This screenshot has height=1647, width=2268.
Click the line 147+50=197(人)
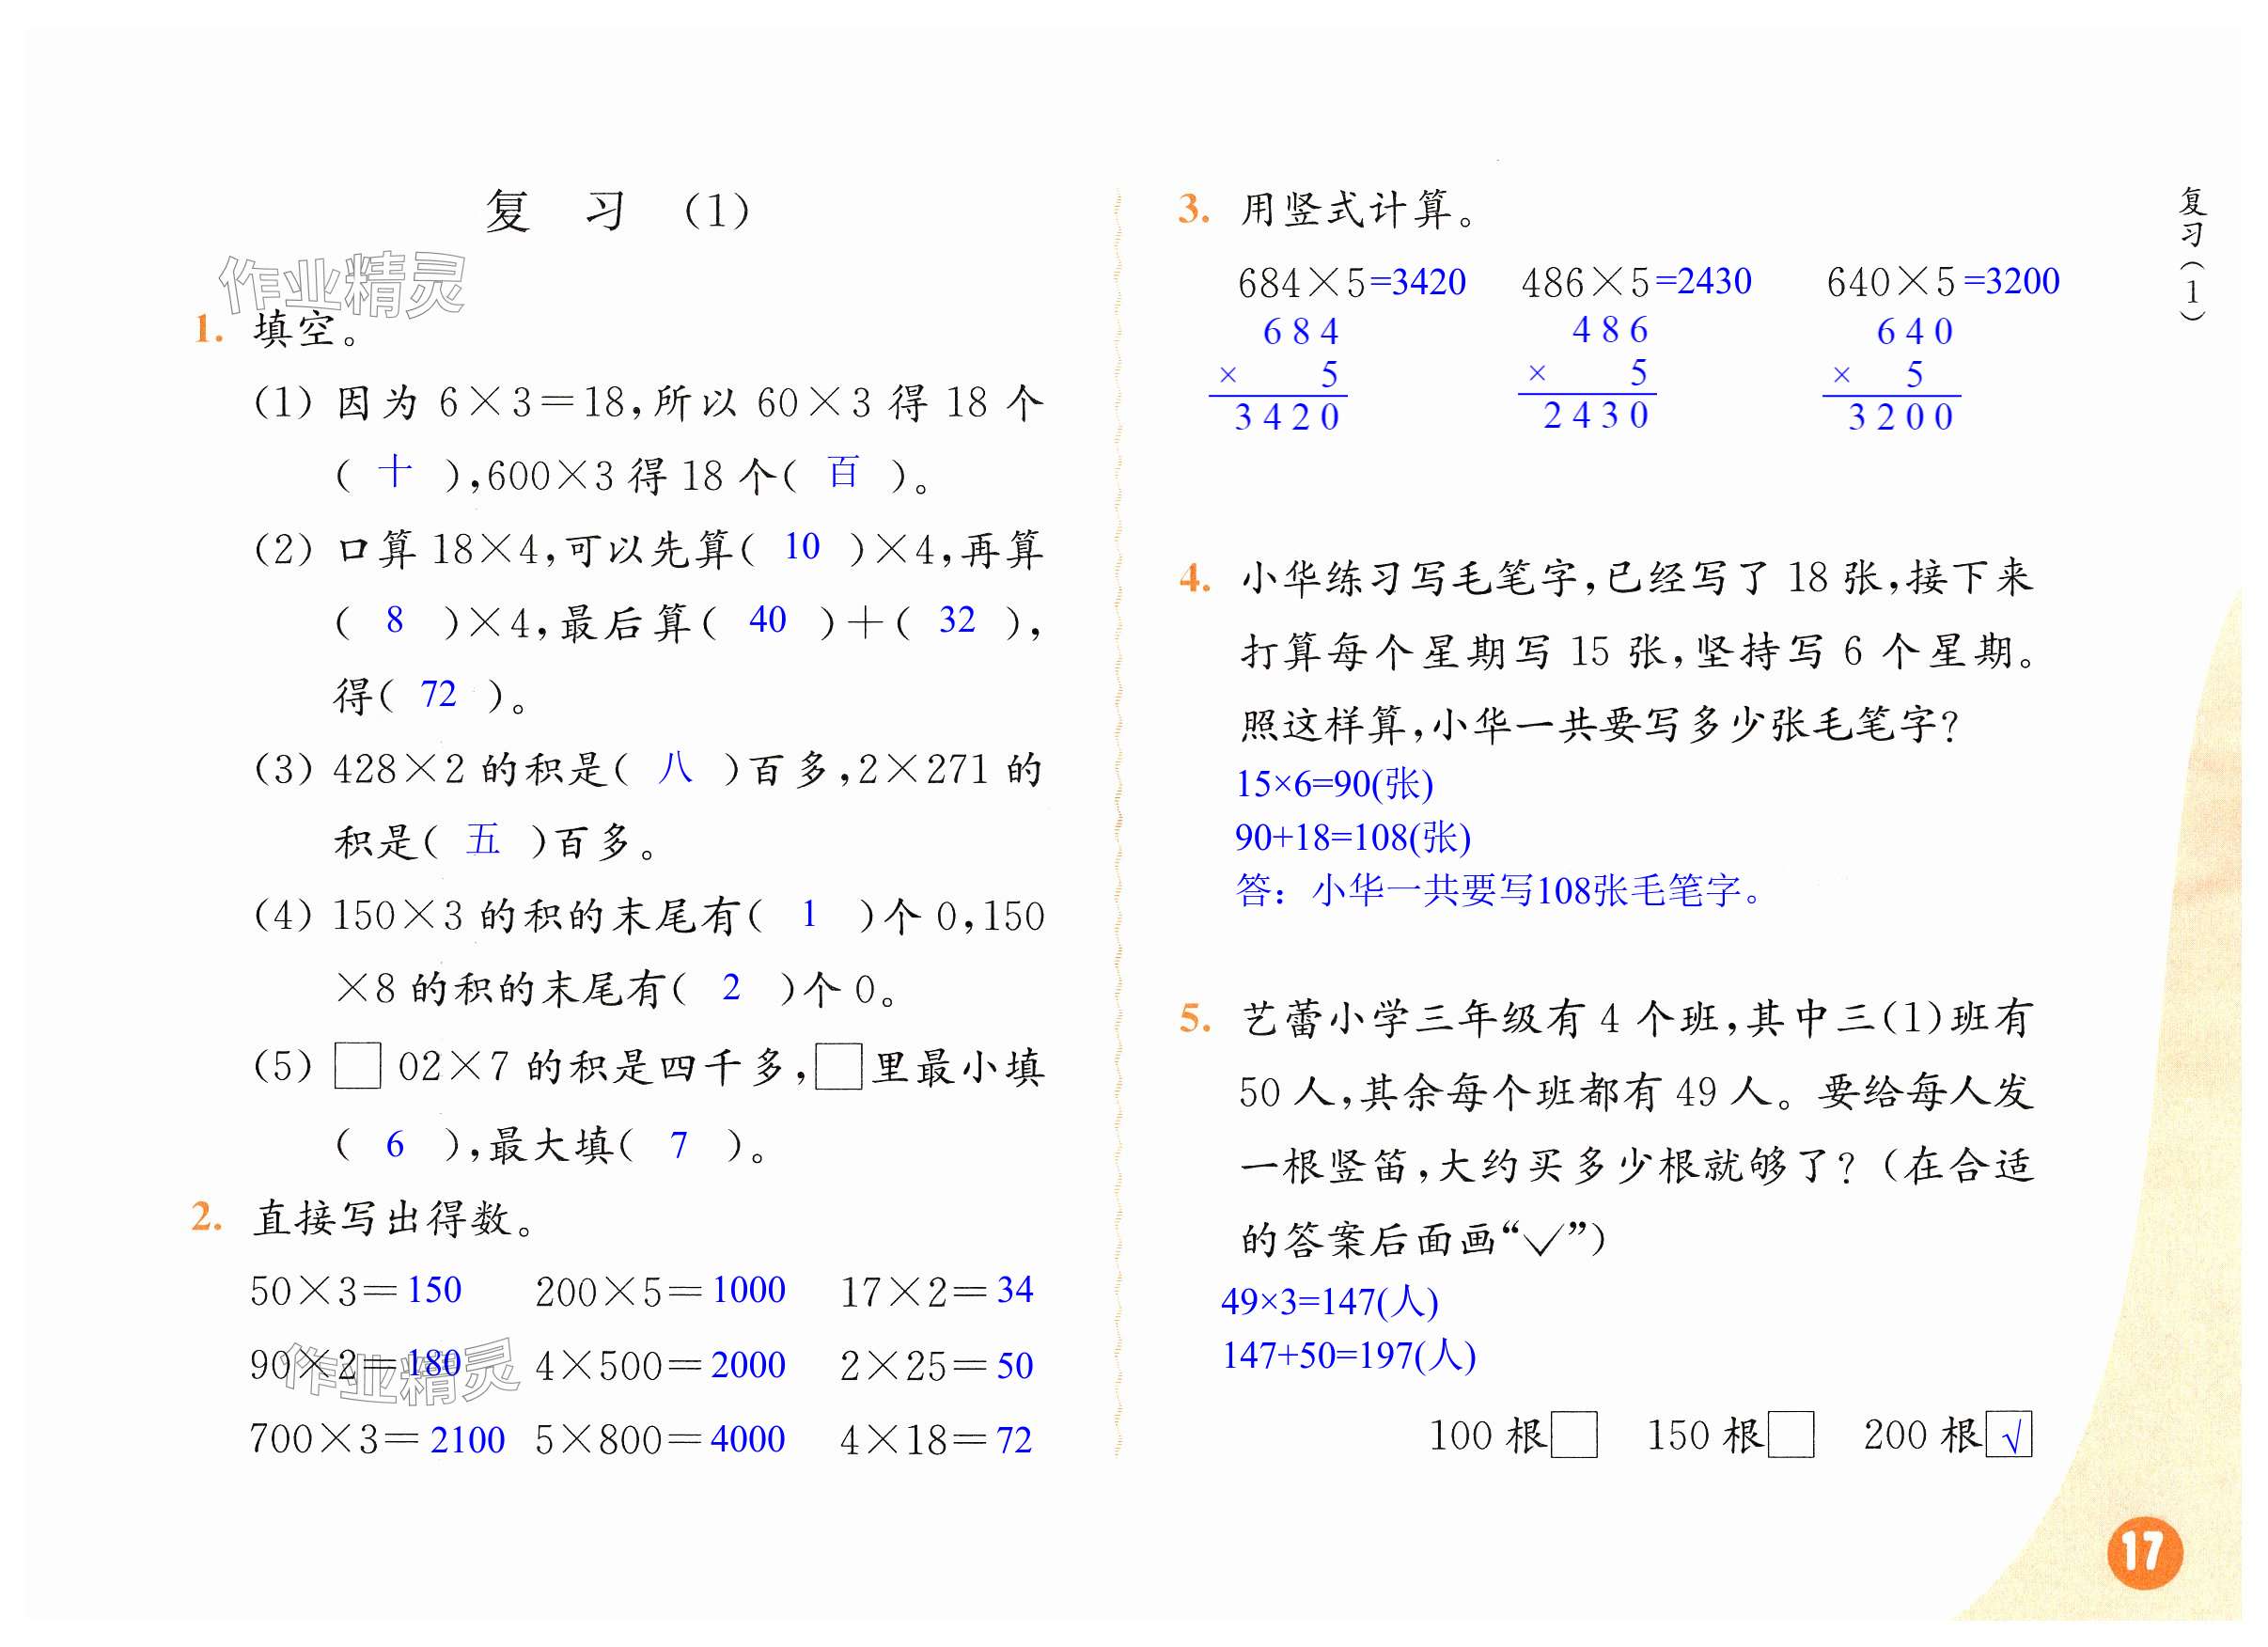[1349, 1355]
